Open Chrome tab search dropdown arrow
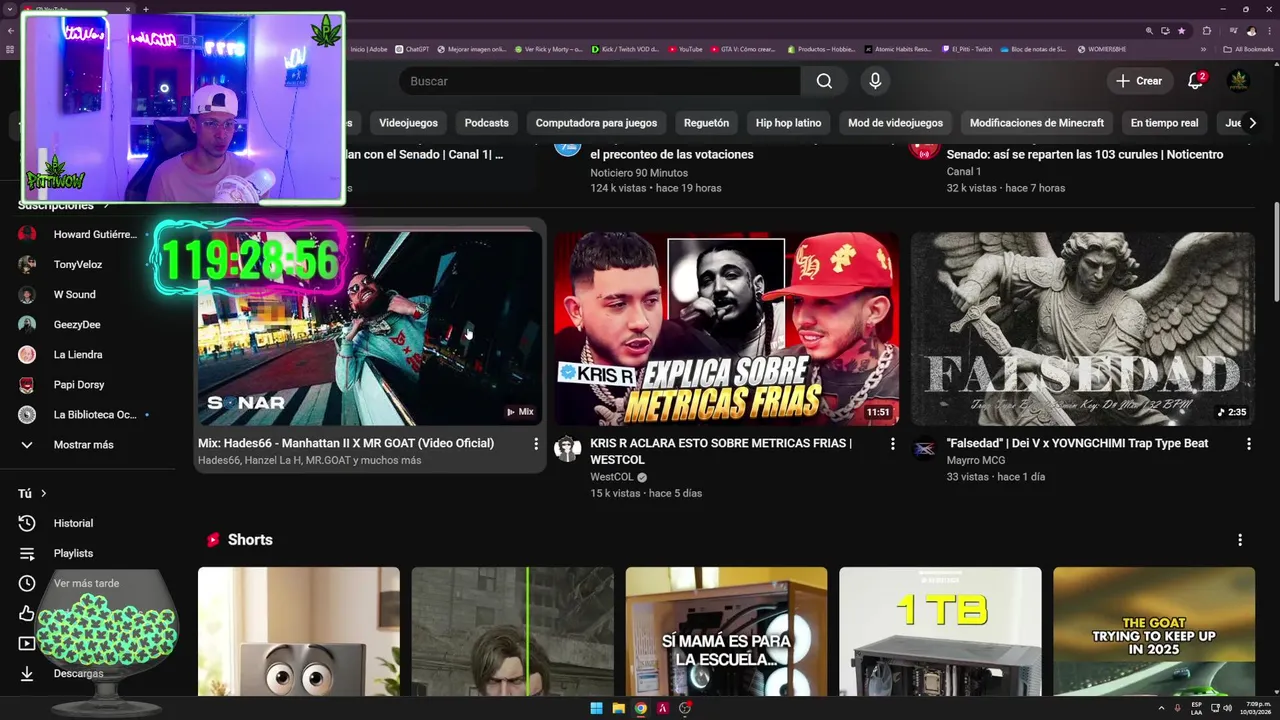The height and width of the screenshot is (720, 1280). (9, 9)
